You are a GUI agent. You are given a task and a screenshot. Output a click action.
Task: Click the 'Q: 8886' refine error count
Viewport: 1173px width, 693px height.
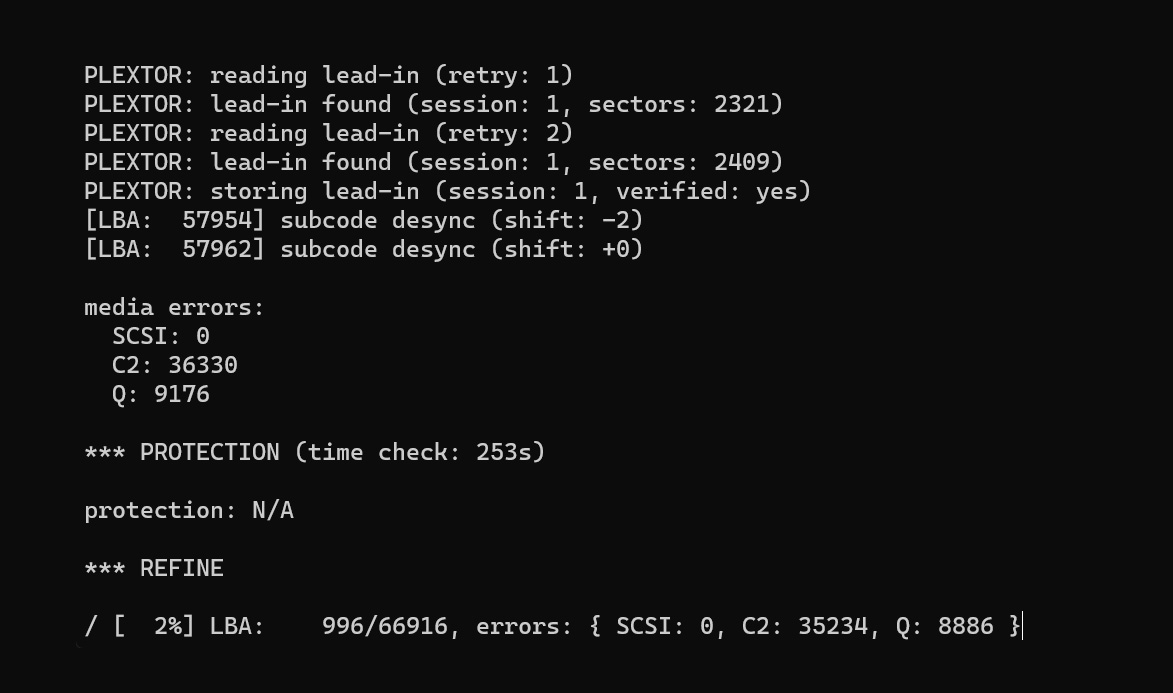[x=965, y=627]
